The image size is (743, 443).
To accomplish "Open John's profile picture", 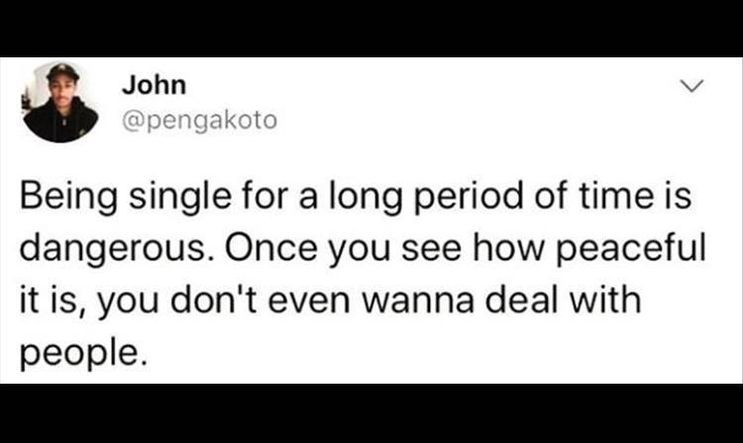I will 61,102.
